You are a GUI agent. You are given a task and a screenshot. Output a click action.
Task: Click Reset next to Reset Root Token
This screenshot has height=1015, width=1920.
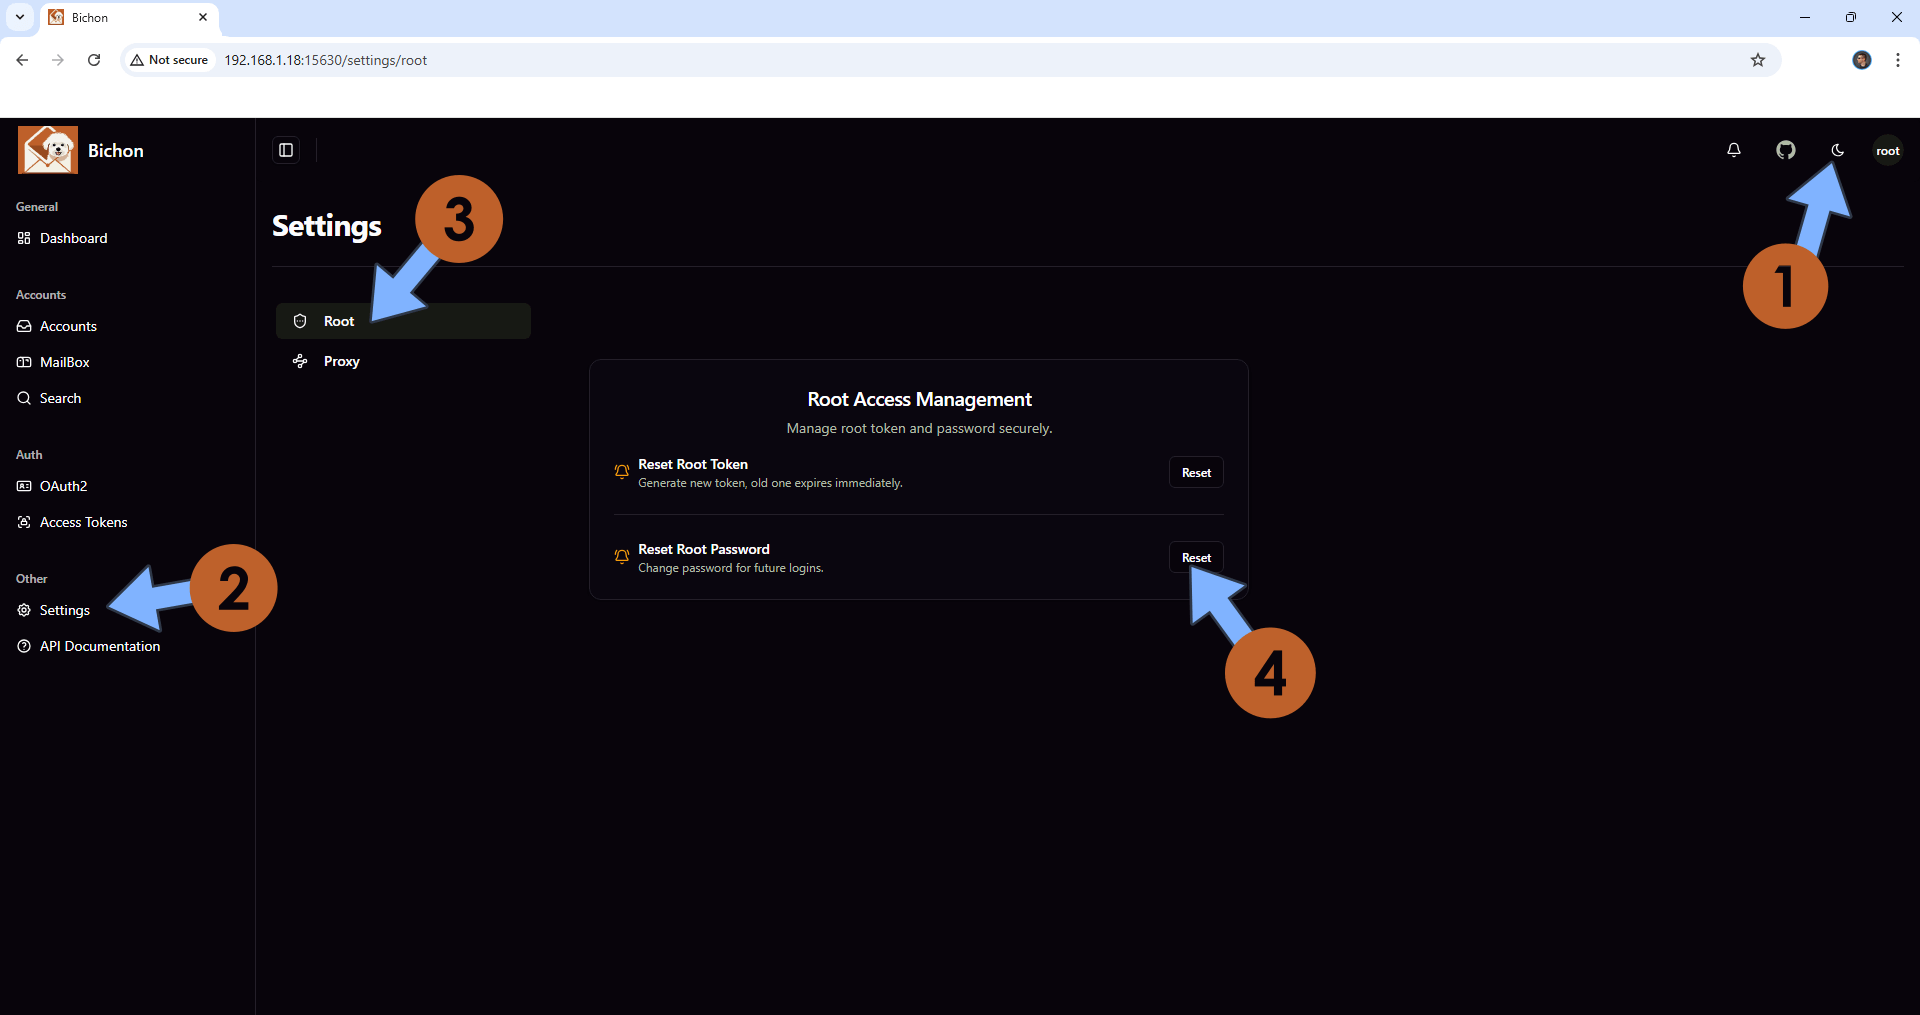[1196, 472]
